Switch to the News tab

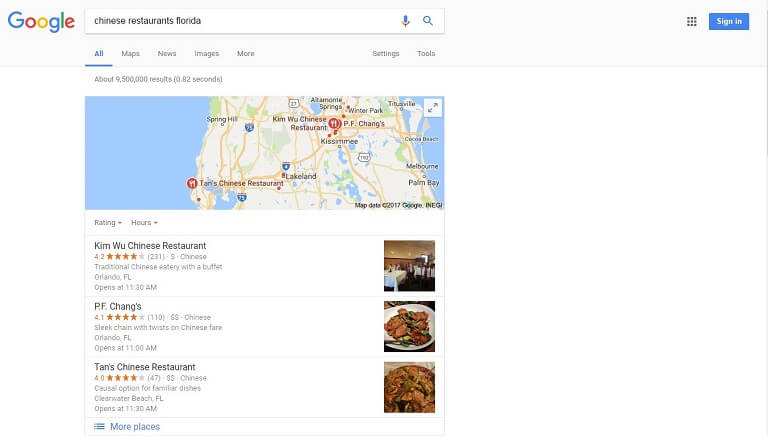[167, 53]
